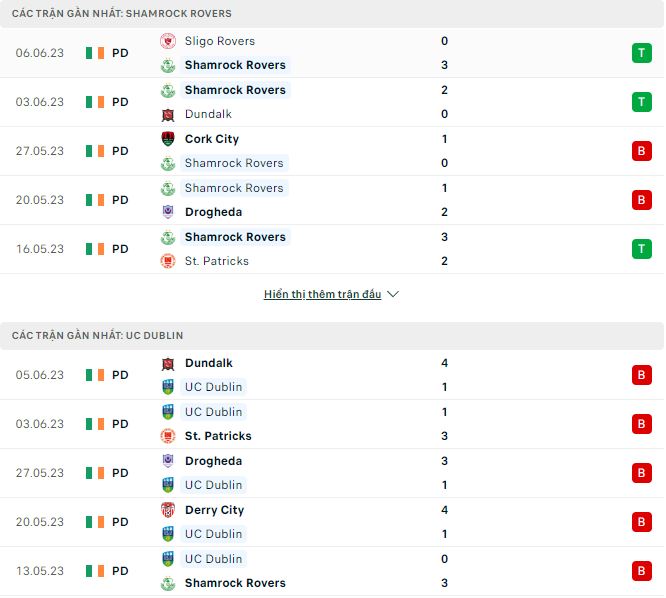Click the green T badge for 03.06.23 match
Image resolution: width=666 pixels, height=598 pixels.
point(640,102)
